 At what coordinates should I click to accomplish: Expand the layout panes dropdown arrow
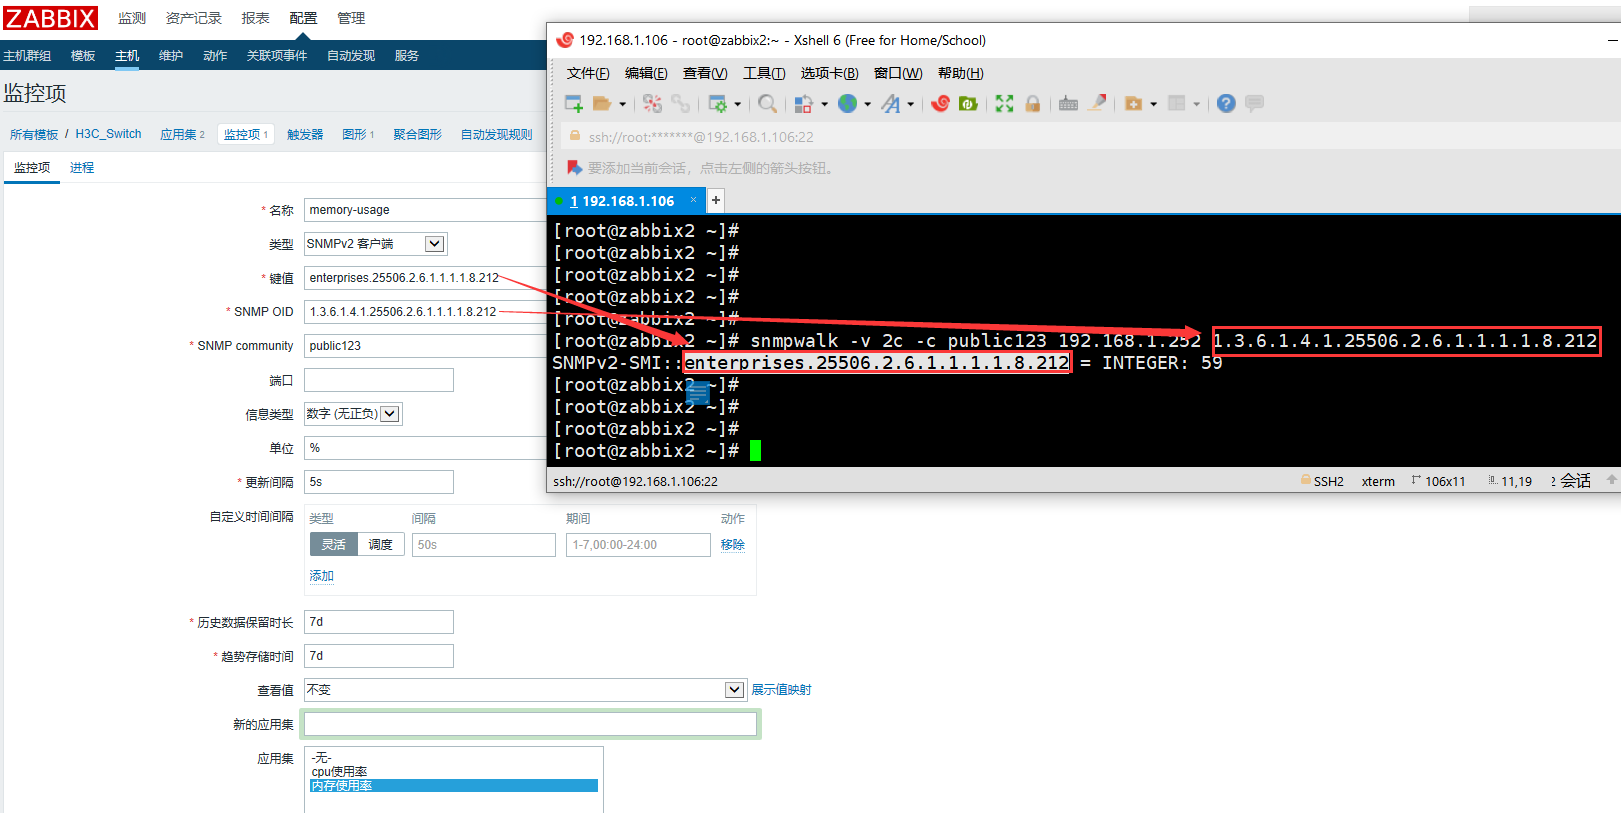tap(1196, 104)
